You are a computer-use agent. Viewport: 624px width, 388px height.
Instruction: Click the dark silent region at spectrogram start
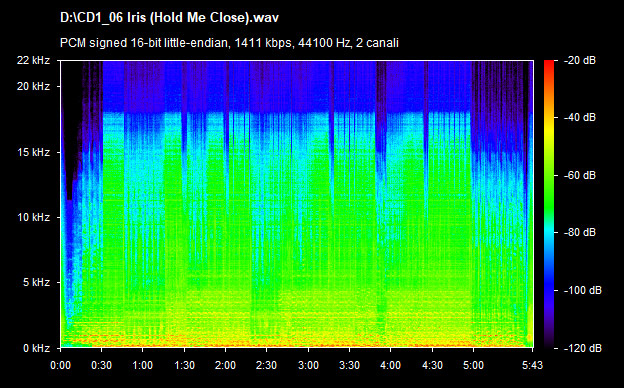[72, 119]
